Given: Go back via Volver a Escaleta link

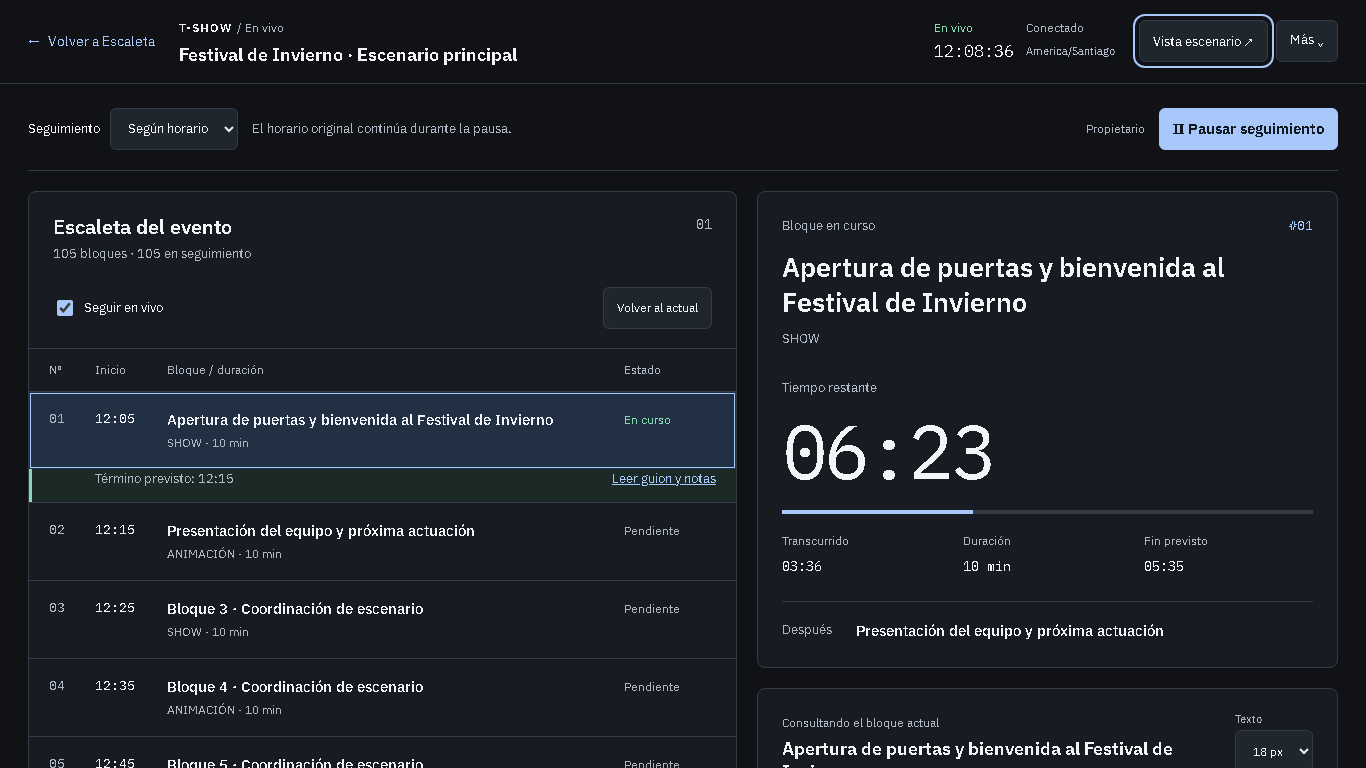Looking at the screenshot, I should [91, 41].
